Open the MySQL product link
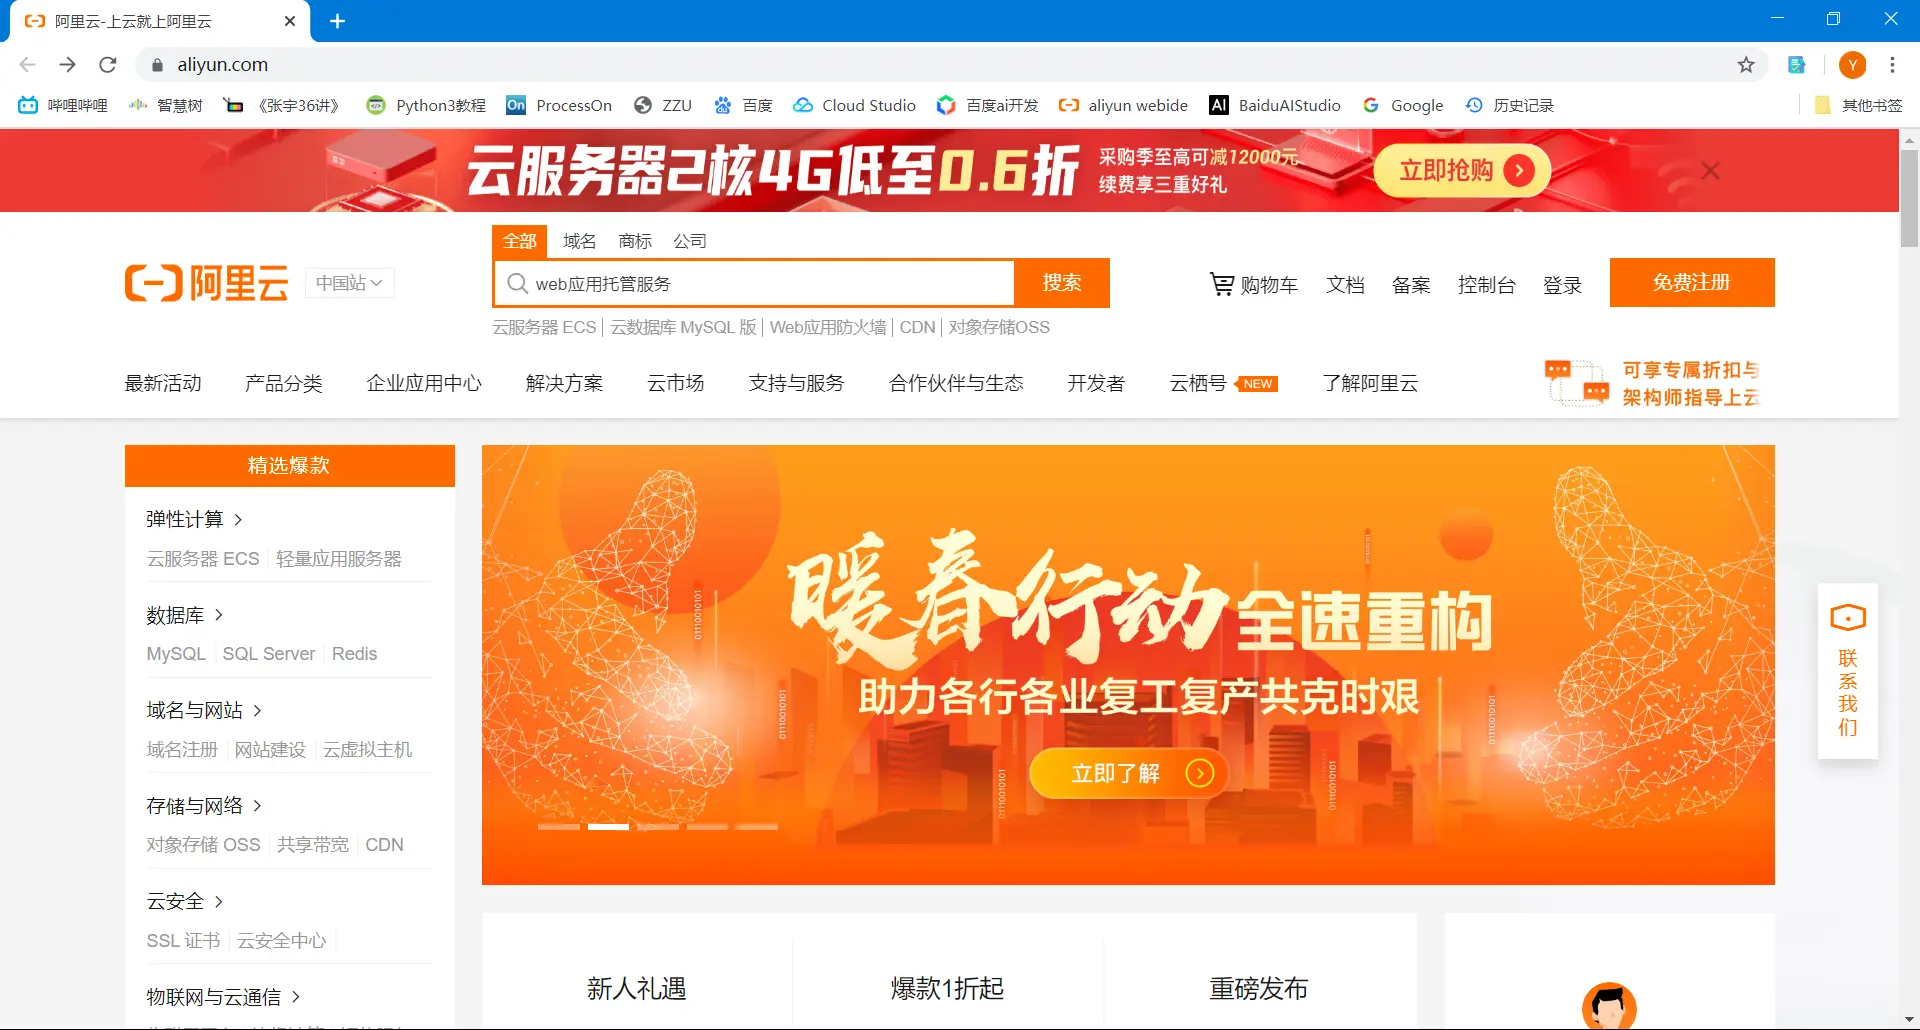The width and height of the screenshot is (1920, 1030). click(176, 654)
